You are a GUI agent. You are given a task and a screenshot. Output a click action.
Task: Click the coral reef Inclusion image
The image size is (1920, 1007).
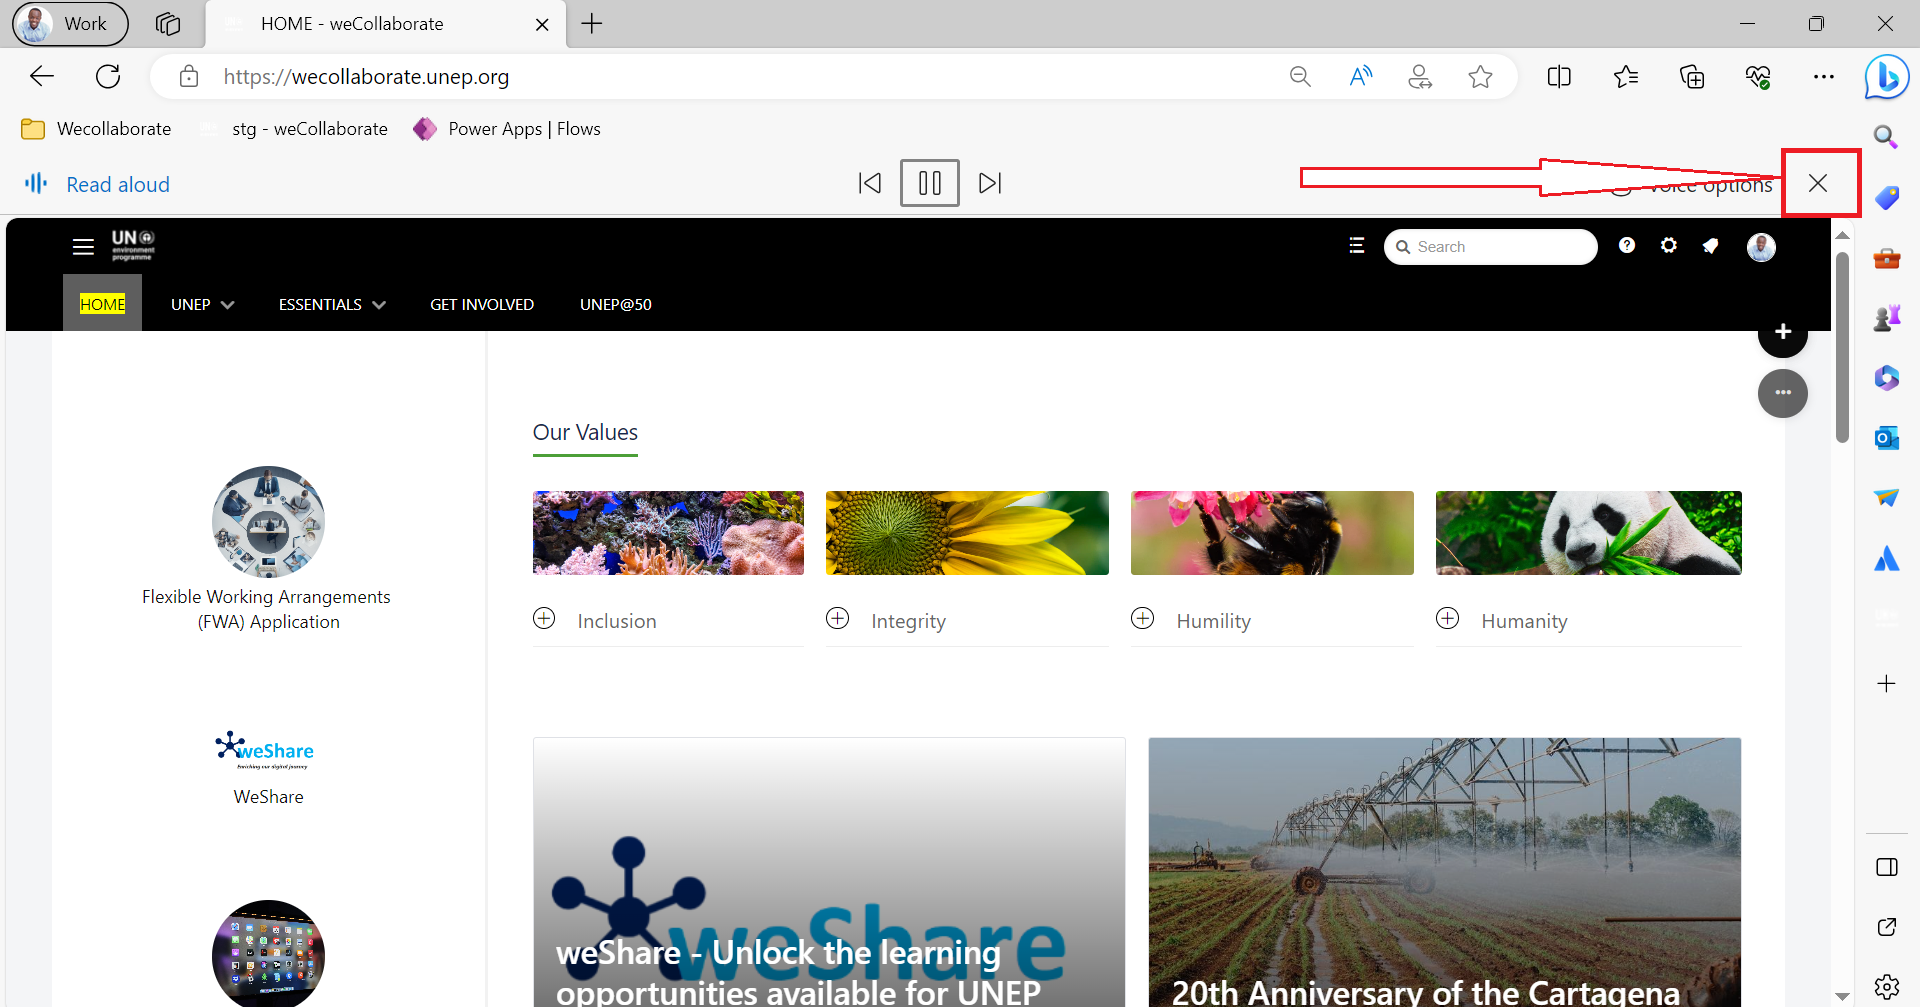tap(668, 533)
